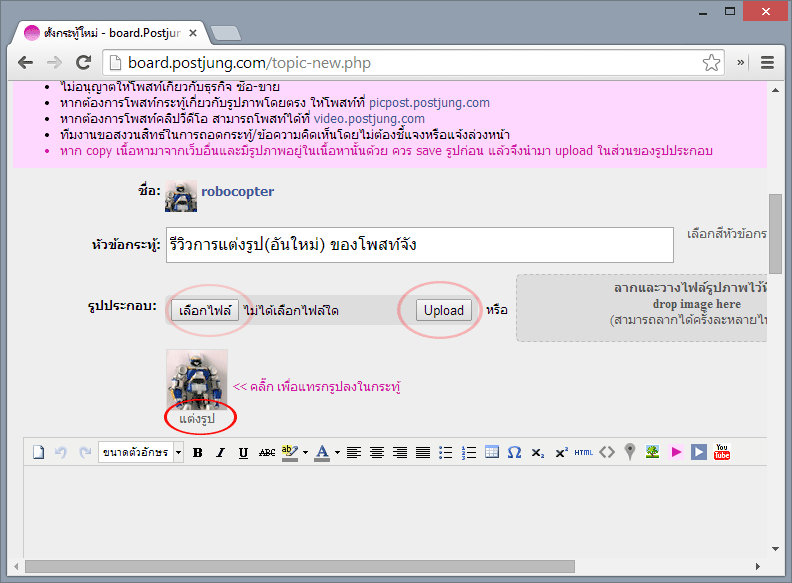Expand the highlight color arrow menu
Viewport: 792px width, 583px height.
click(304, 452)
